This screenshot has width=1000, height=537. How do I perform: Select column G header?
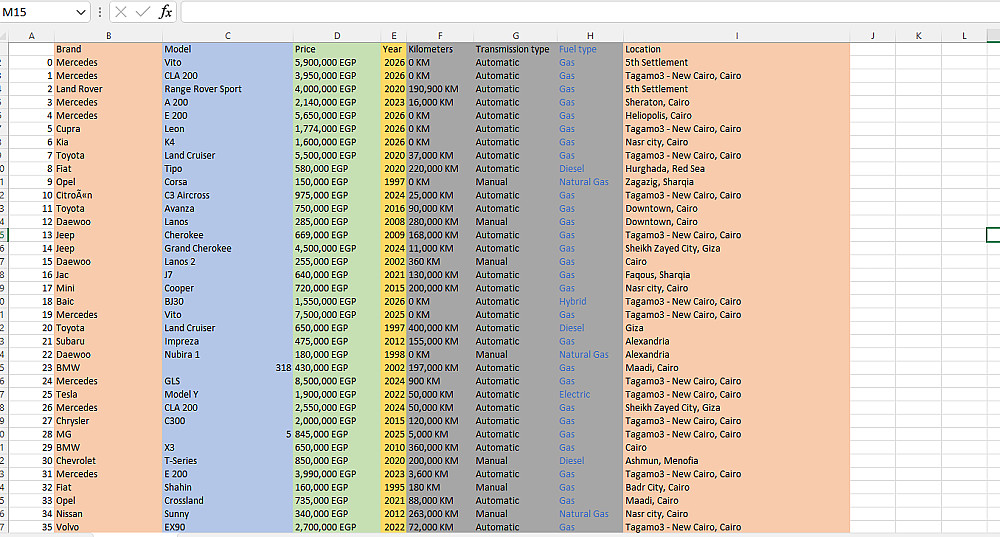(x=515, y=36)
